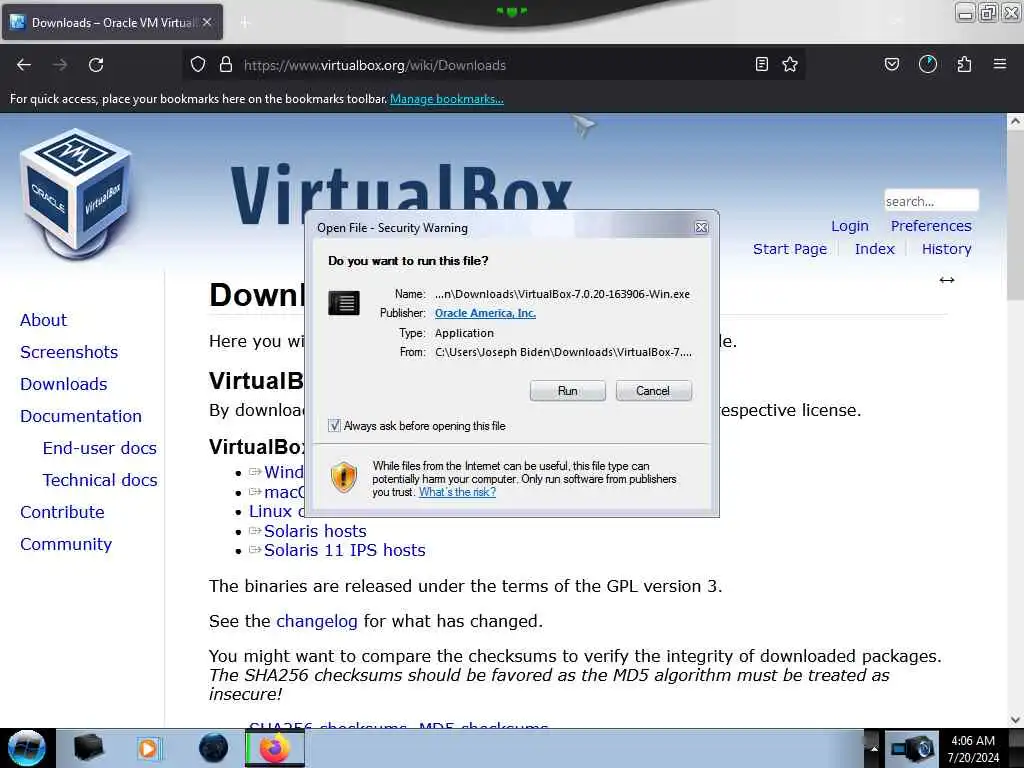The image size is (1024, 768).
Task: Uncheck Always ask before opening this file
Action: click(334, 426)
